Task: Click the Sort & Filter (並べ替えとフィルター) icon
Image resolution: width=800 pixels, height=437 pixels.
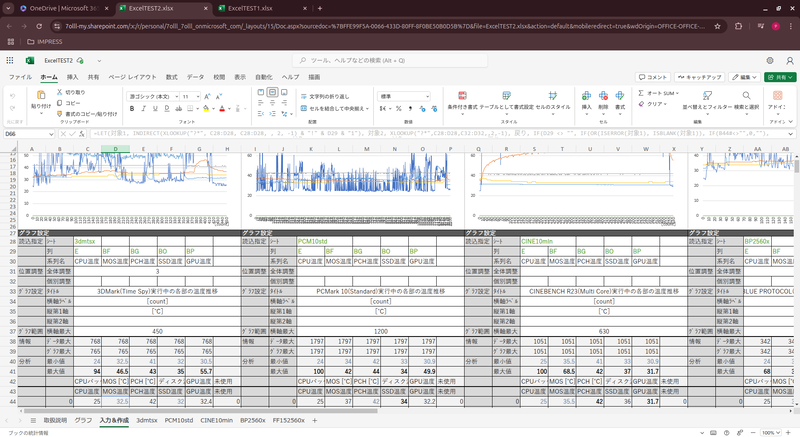Action: (707, 95)
